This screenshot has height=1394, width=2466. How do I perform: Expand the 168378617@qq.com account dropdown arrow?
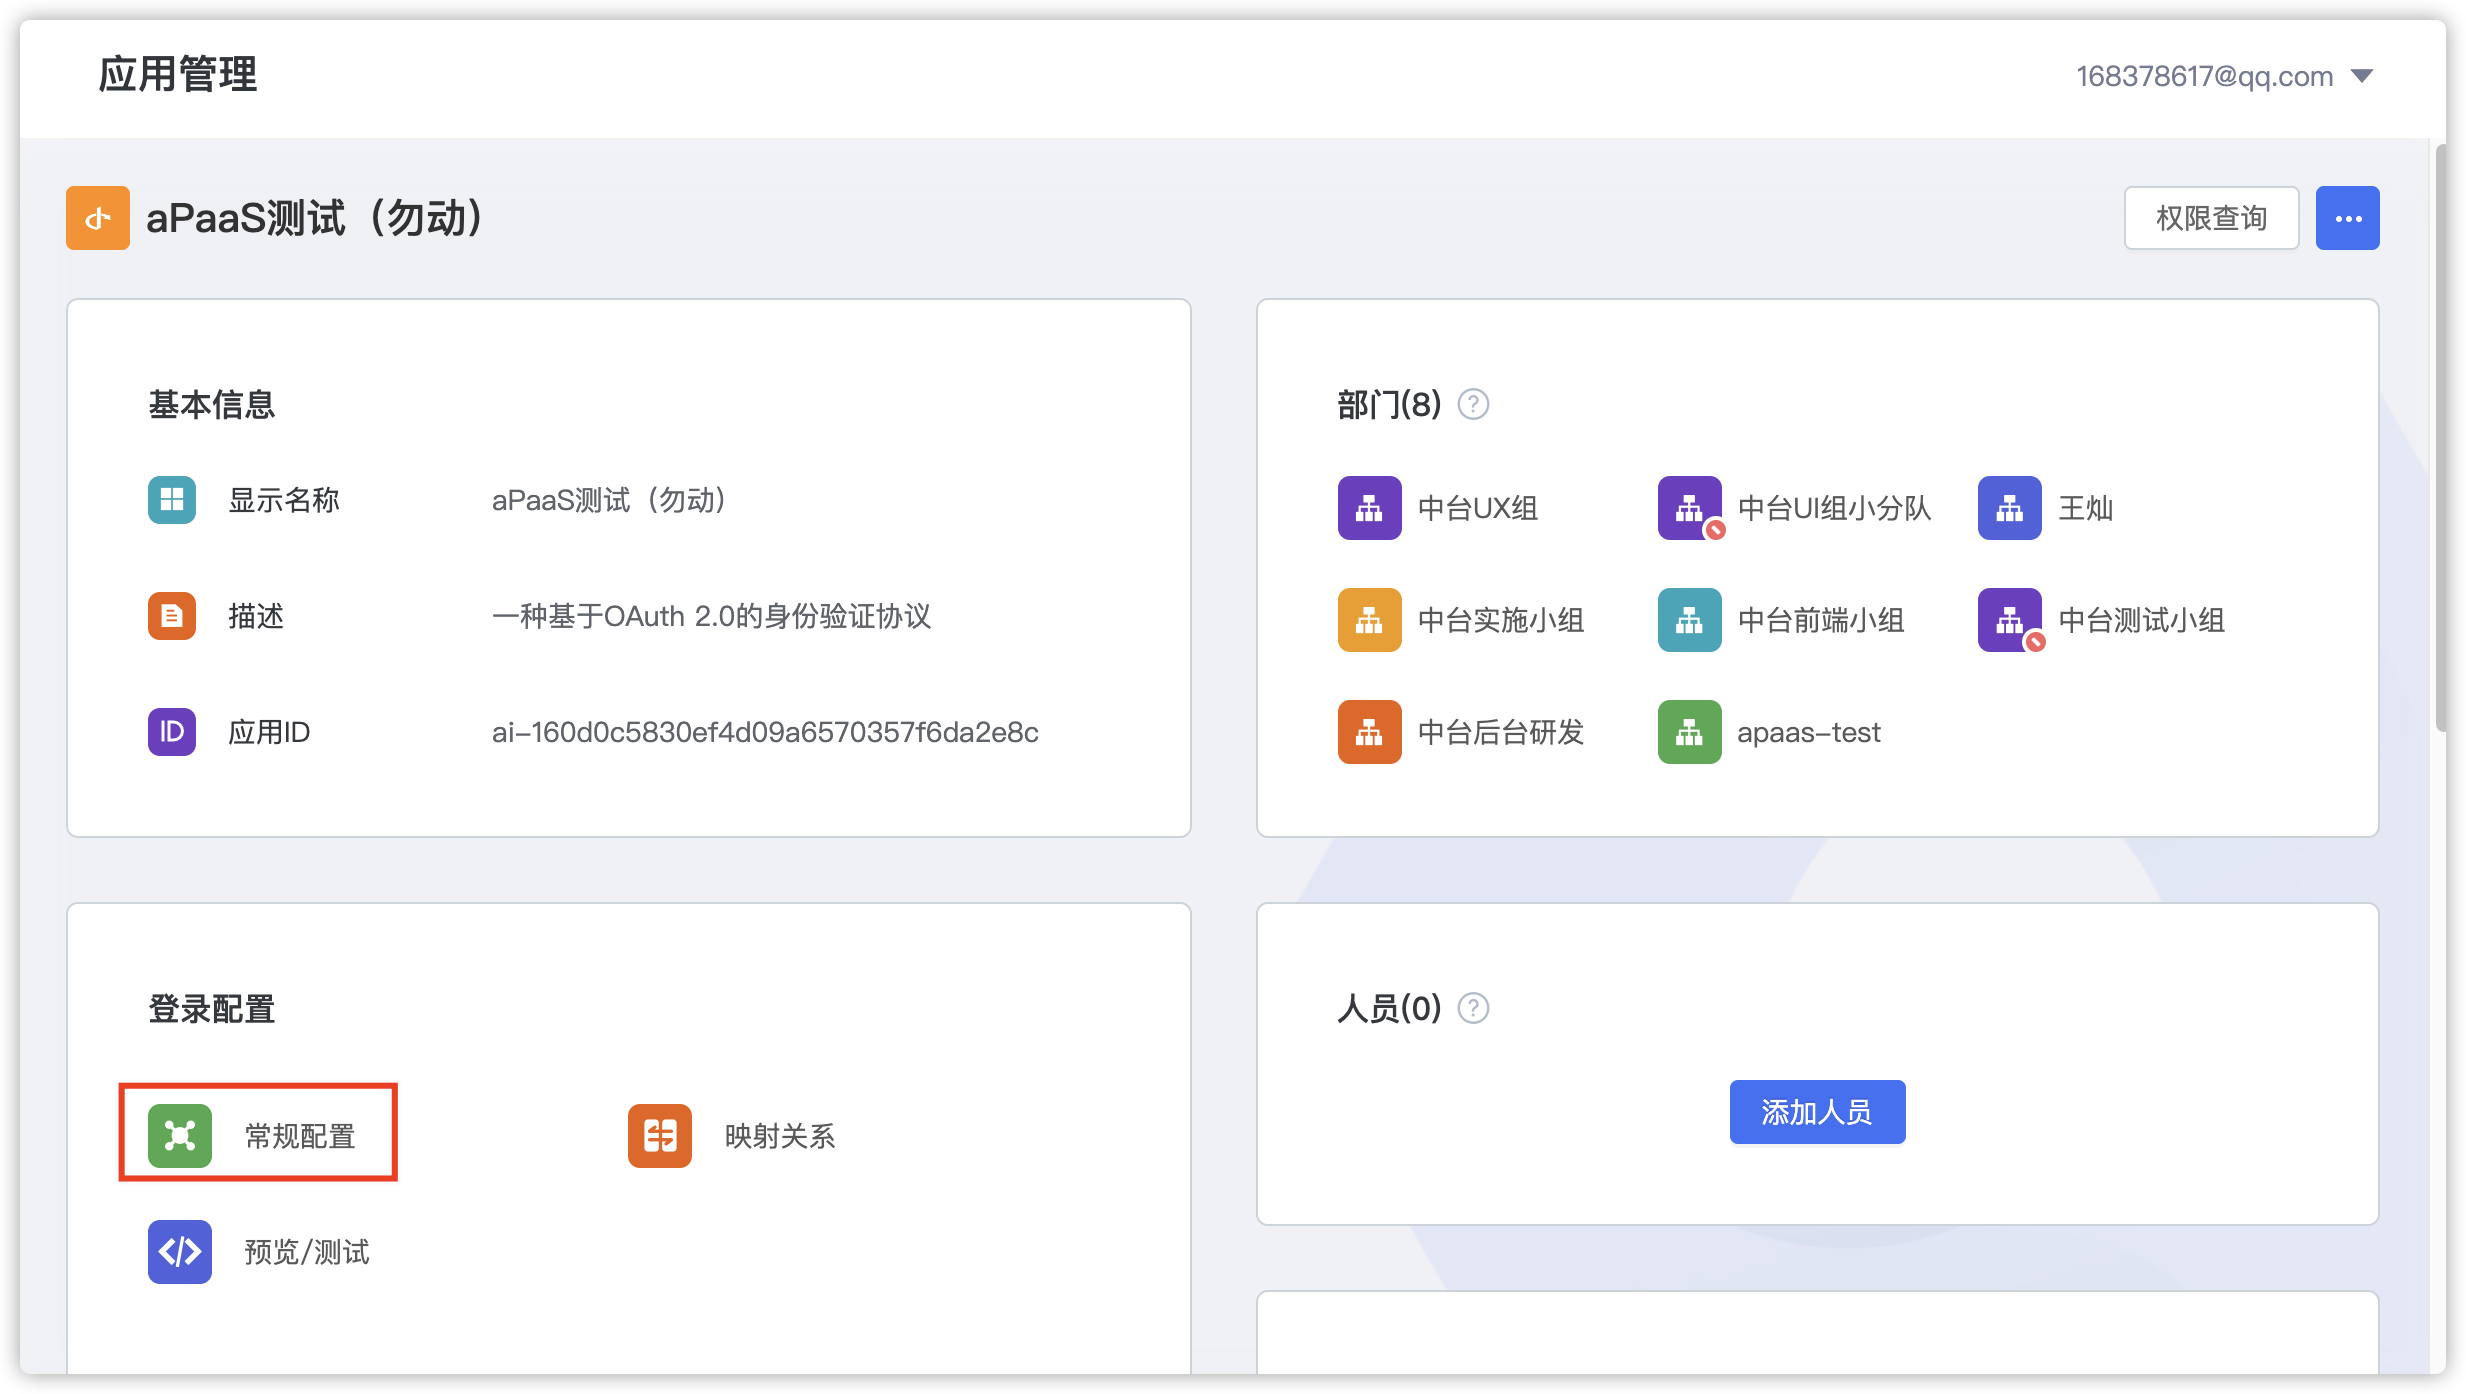pyautogui.click(x=2362, y=76)
